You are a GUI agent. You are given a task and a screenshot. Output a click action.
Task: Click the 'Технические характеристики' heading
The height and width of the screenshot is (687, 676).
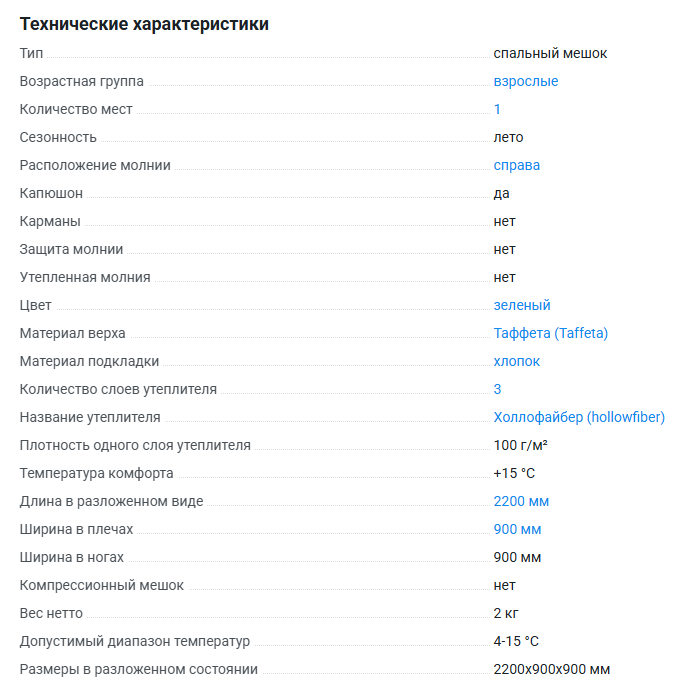[x=144, y=24]
